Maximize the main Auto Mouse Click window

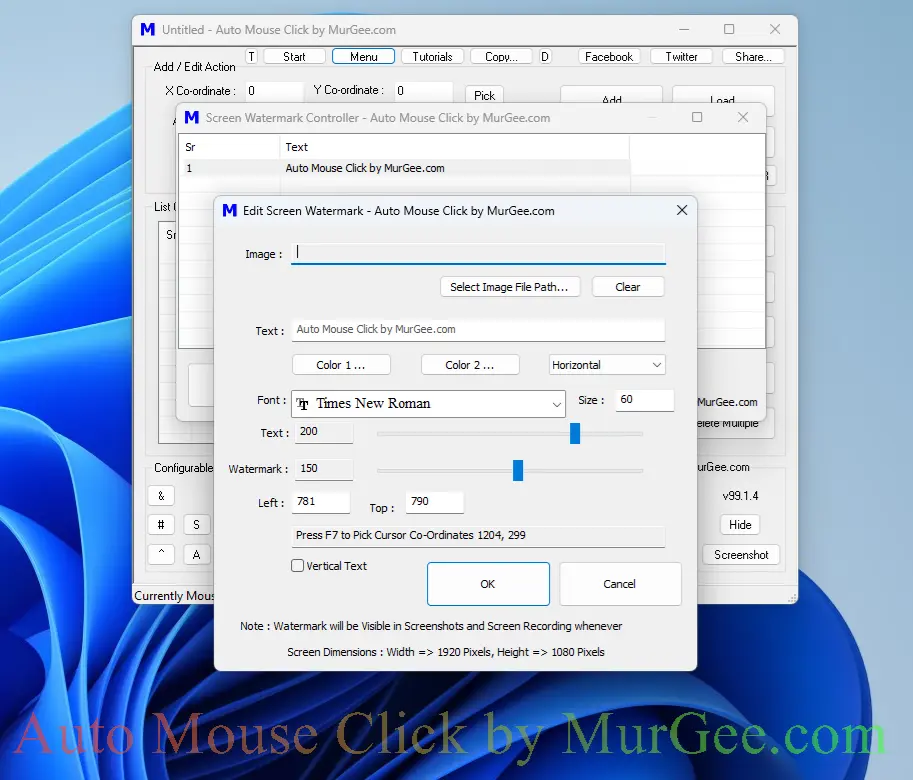pyautogui.click(x=729, y=29)
